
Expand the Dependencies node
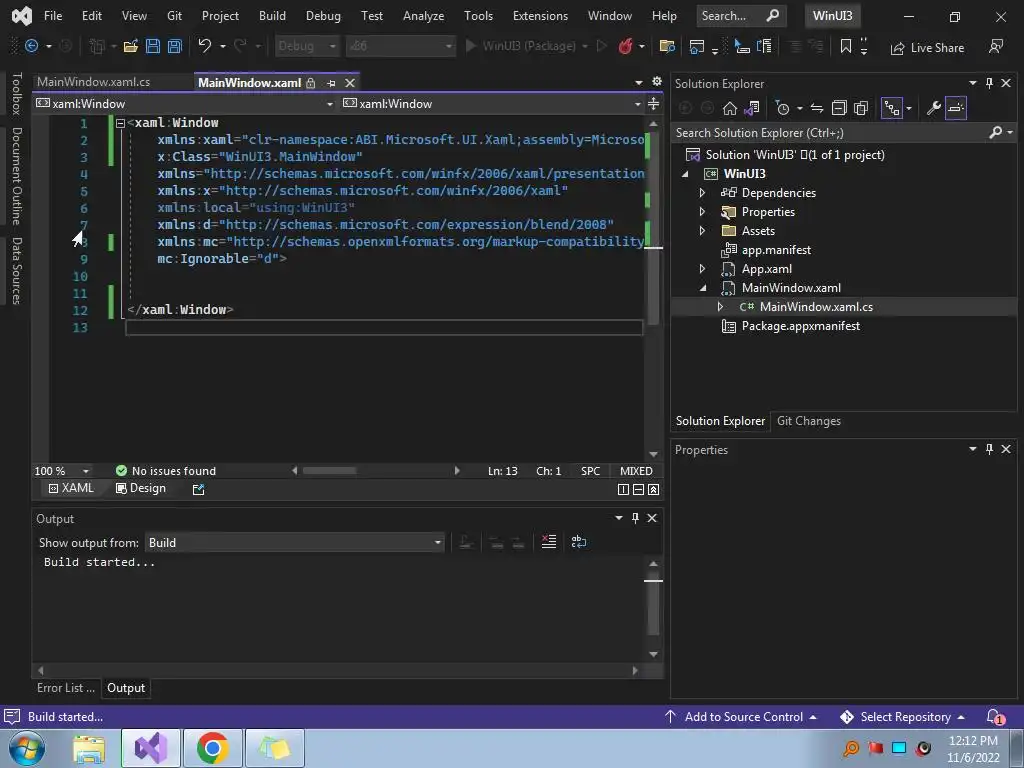click(702, 193)
